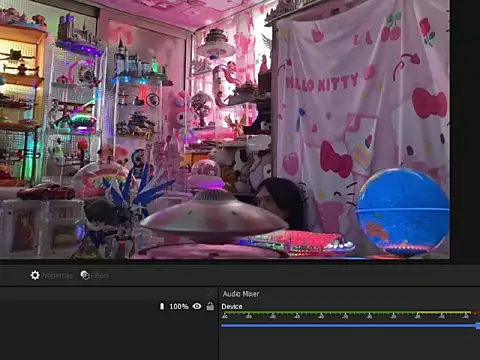Select the Device audio source label
Screen dimensions: 480x360
point(232,306)
